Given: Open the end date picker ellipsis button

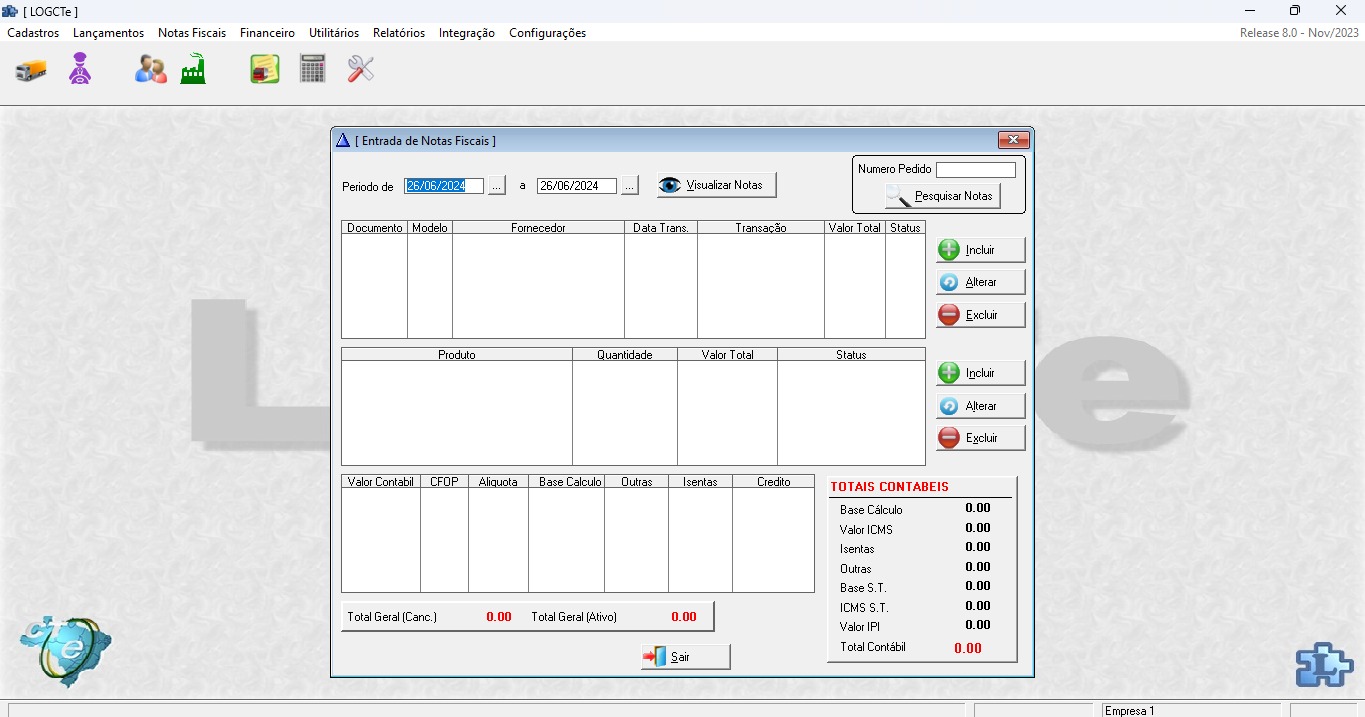Looking at the screenshot, I should click(x=629, y=186).
